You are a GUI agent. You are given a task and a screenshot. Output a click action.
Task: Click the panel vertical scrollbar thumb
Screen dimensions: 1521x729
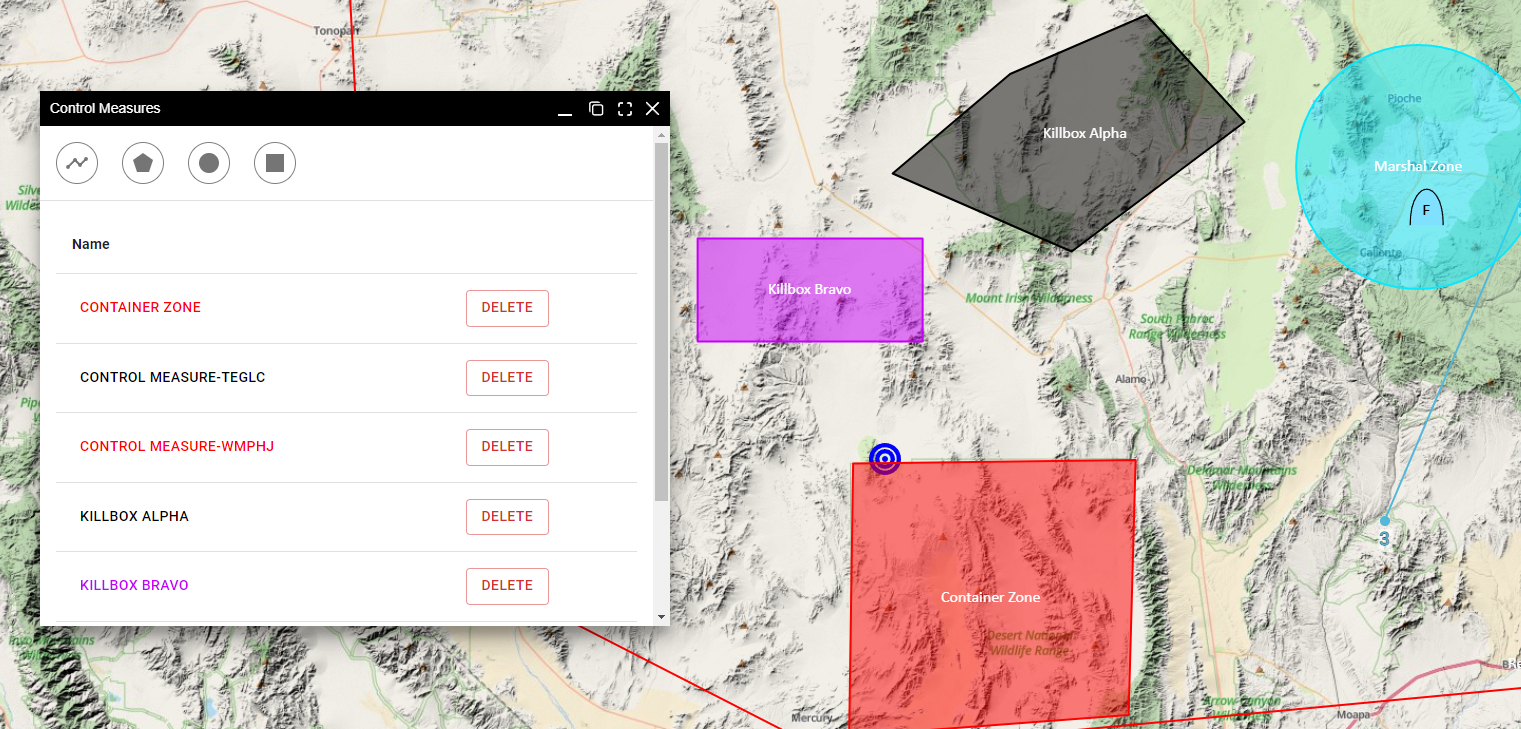click(x=661, y=320)
